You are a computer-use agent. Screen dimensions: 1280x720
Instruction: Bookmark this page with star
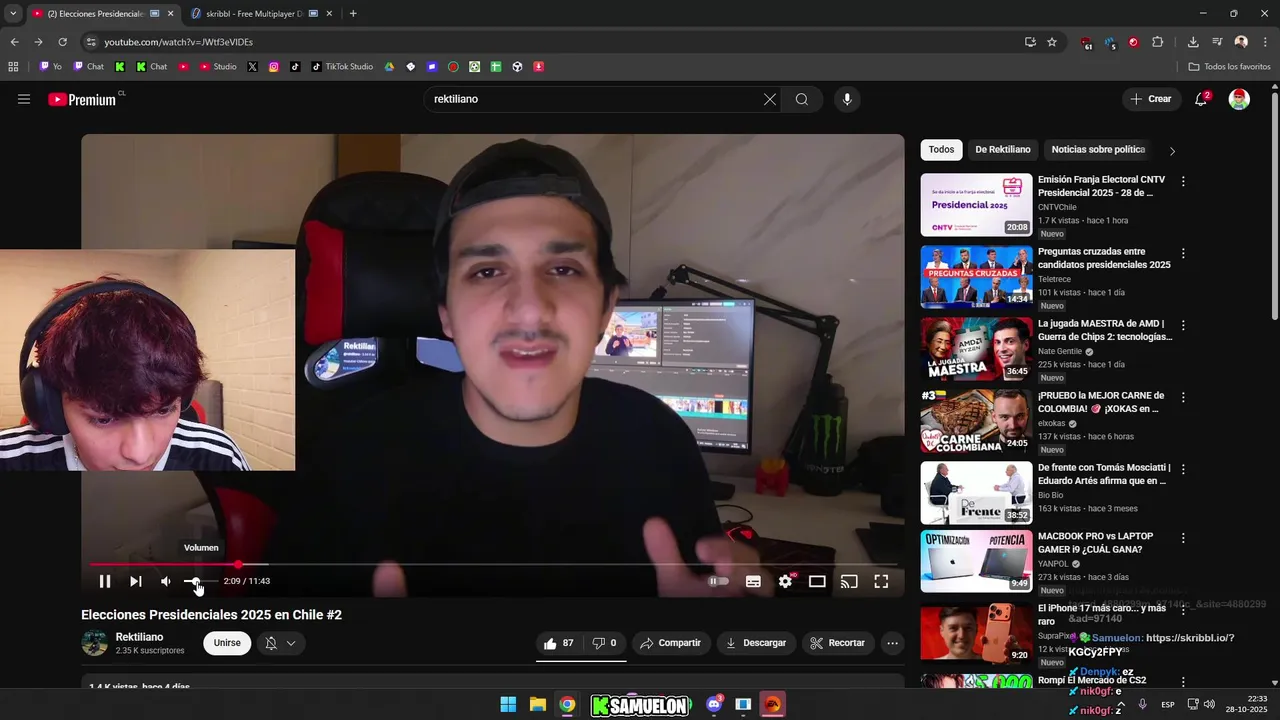(1052, 42)
